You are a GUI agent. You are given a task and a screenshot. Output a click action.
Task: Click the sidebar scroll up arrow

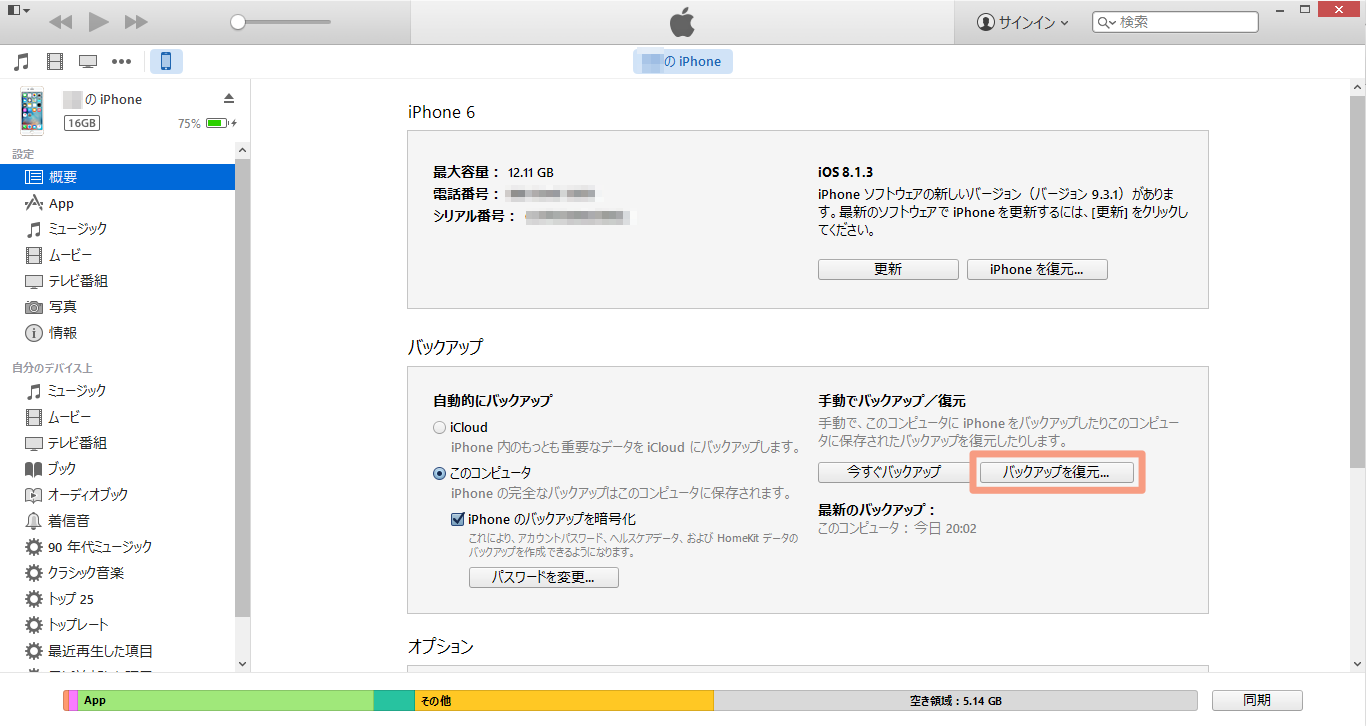point(242,149)
